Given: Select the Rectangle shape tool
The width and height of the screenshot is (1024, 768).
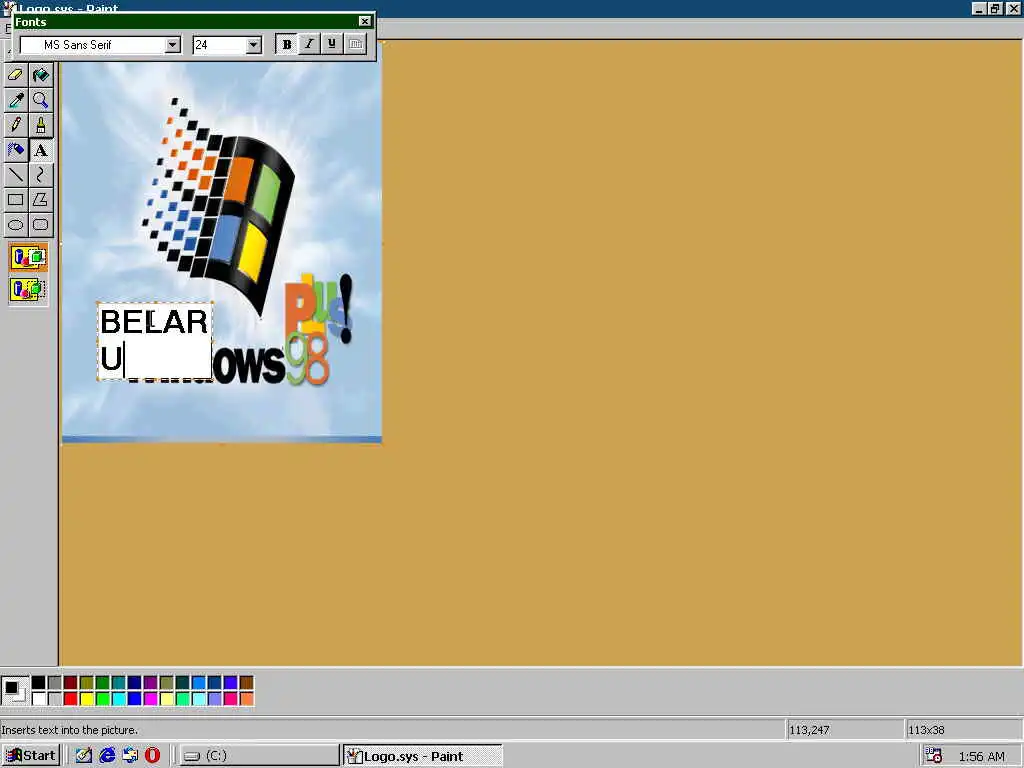Looking at the screenshot, I should [16, 200].
